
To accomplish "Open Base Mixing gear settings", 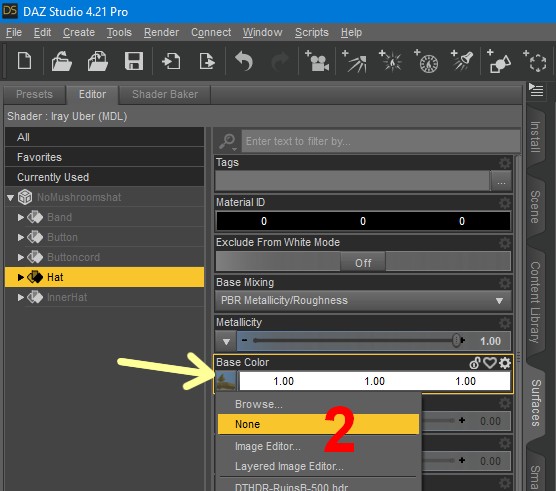I will [505, 283].
